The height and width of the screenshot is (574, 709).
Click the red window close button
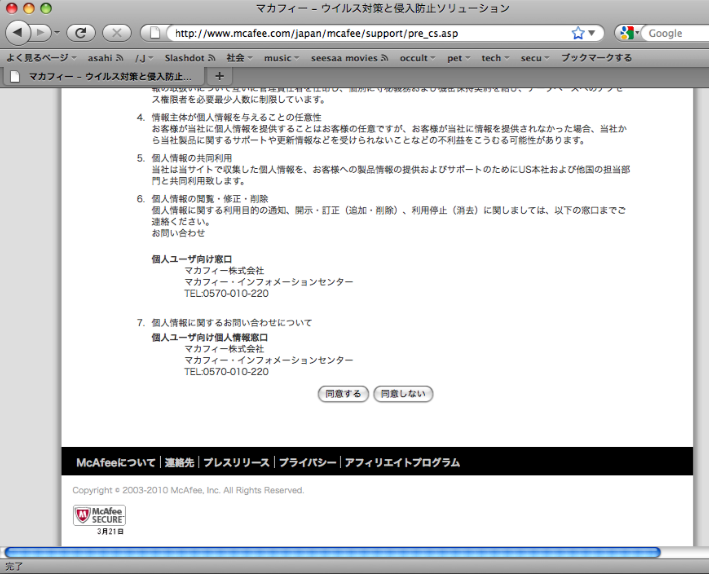pyautogui.click(x=11, y=8)
